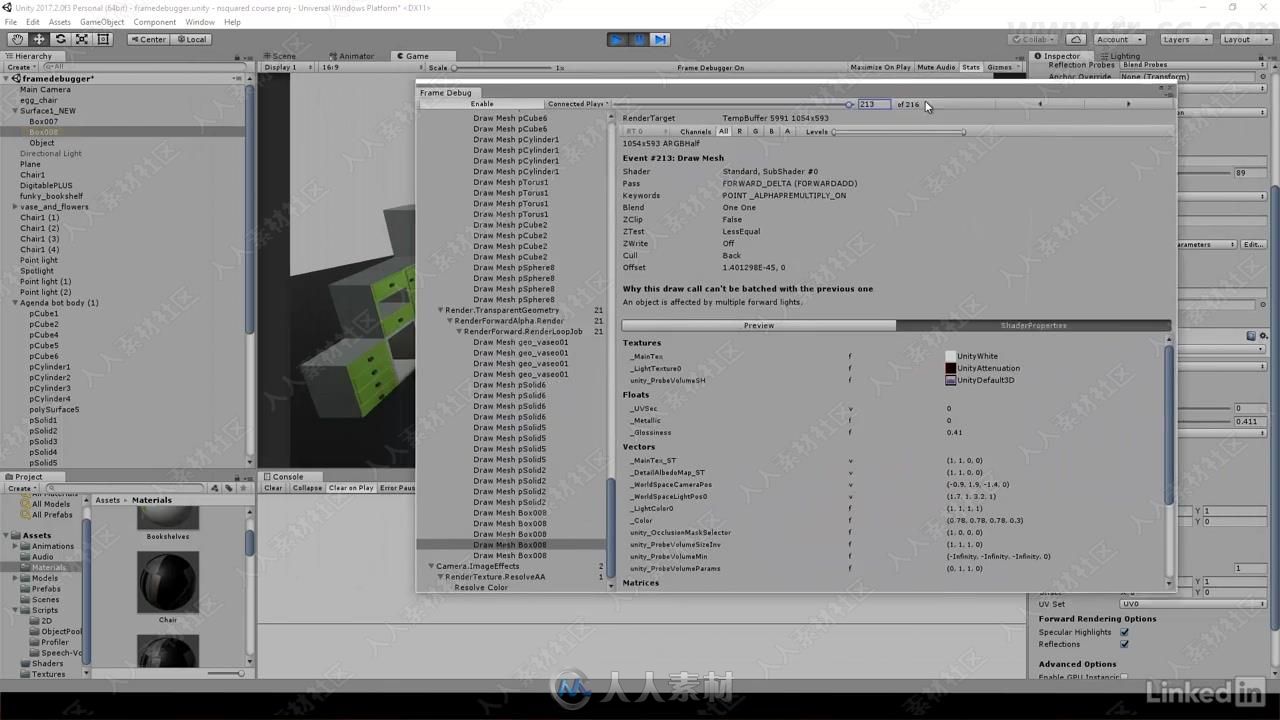Toggle Specular Highlights checkbox
This screenshot has height=720, width=1280.
click(1125, 632)
